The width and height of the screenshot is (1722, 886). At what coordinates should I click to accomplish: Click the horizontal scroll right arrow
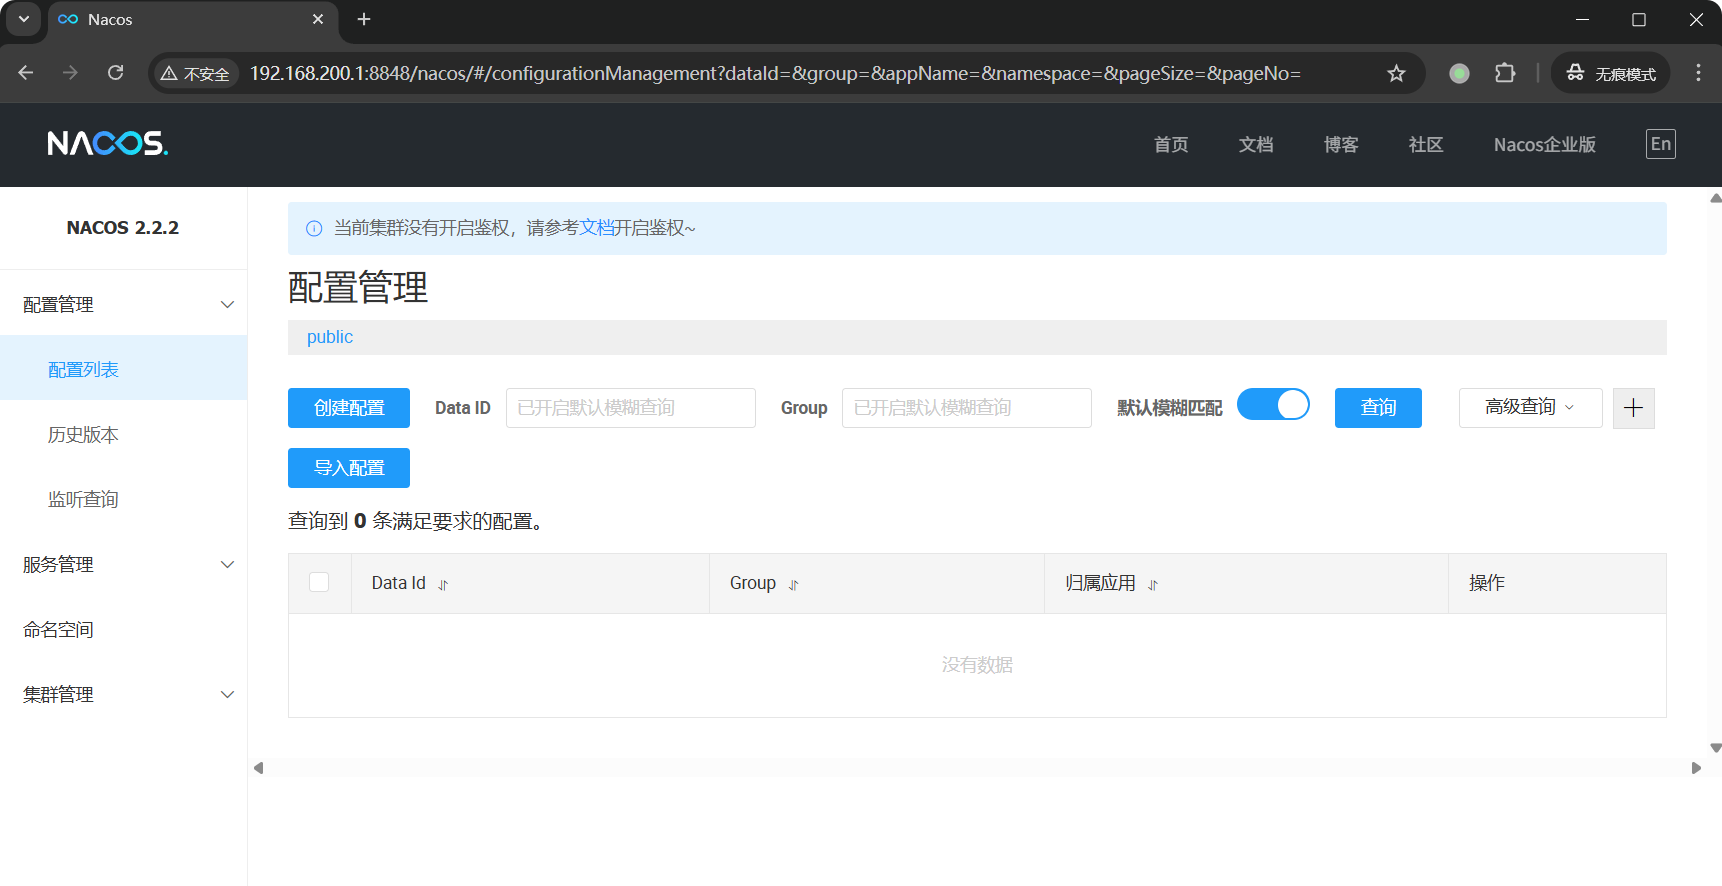[1696, 768]
